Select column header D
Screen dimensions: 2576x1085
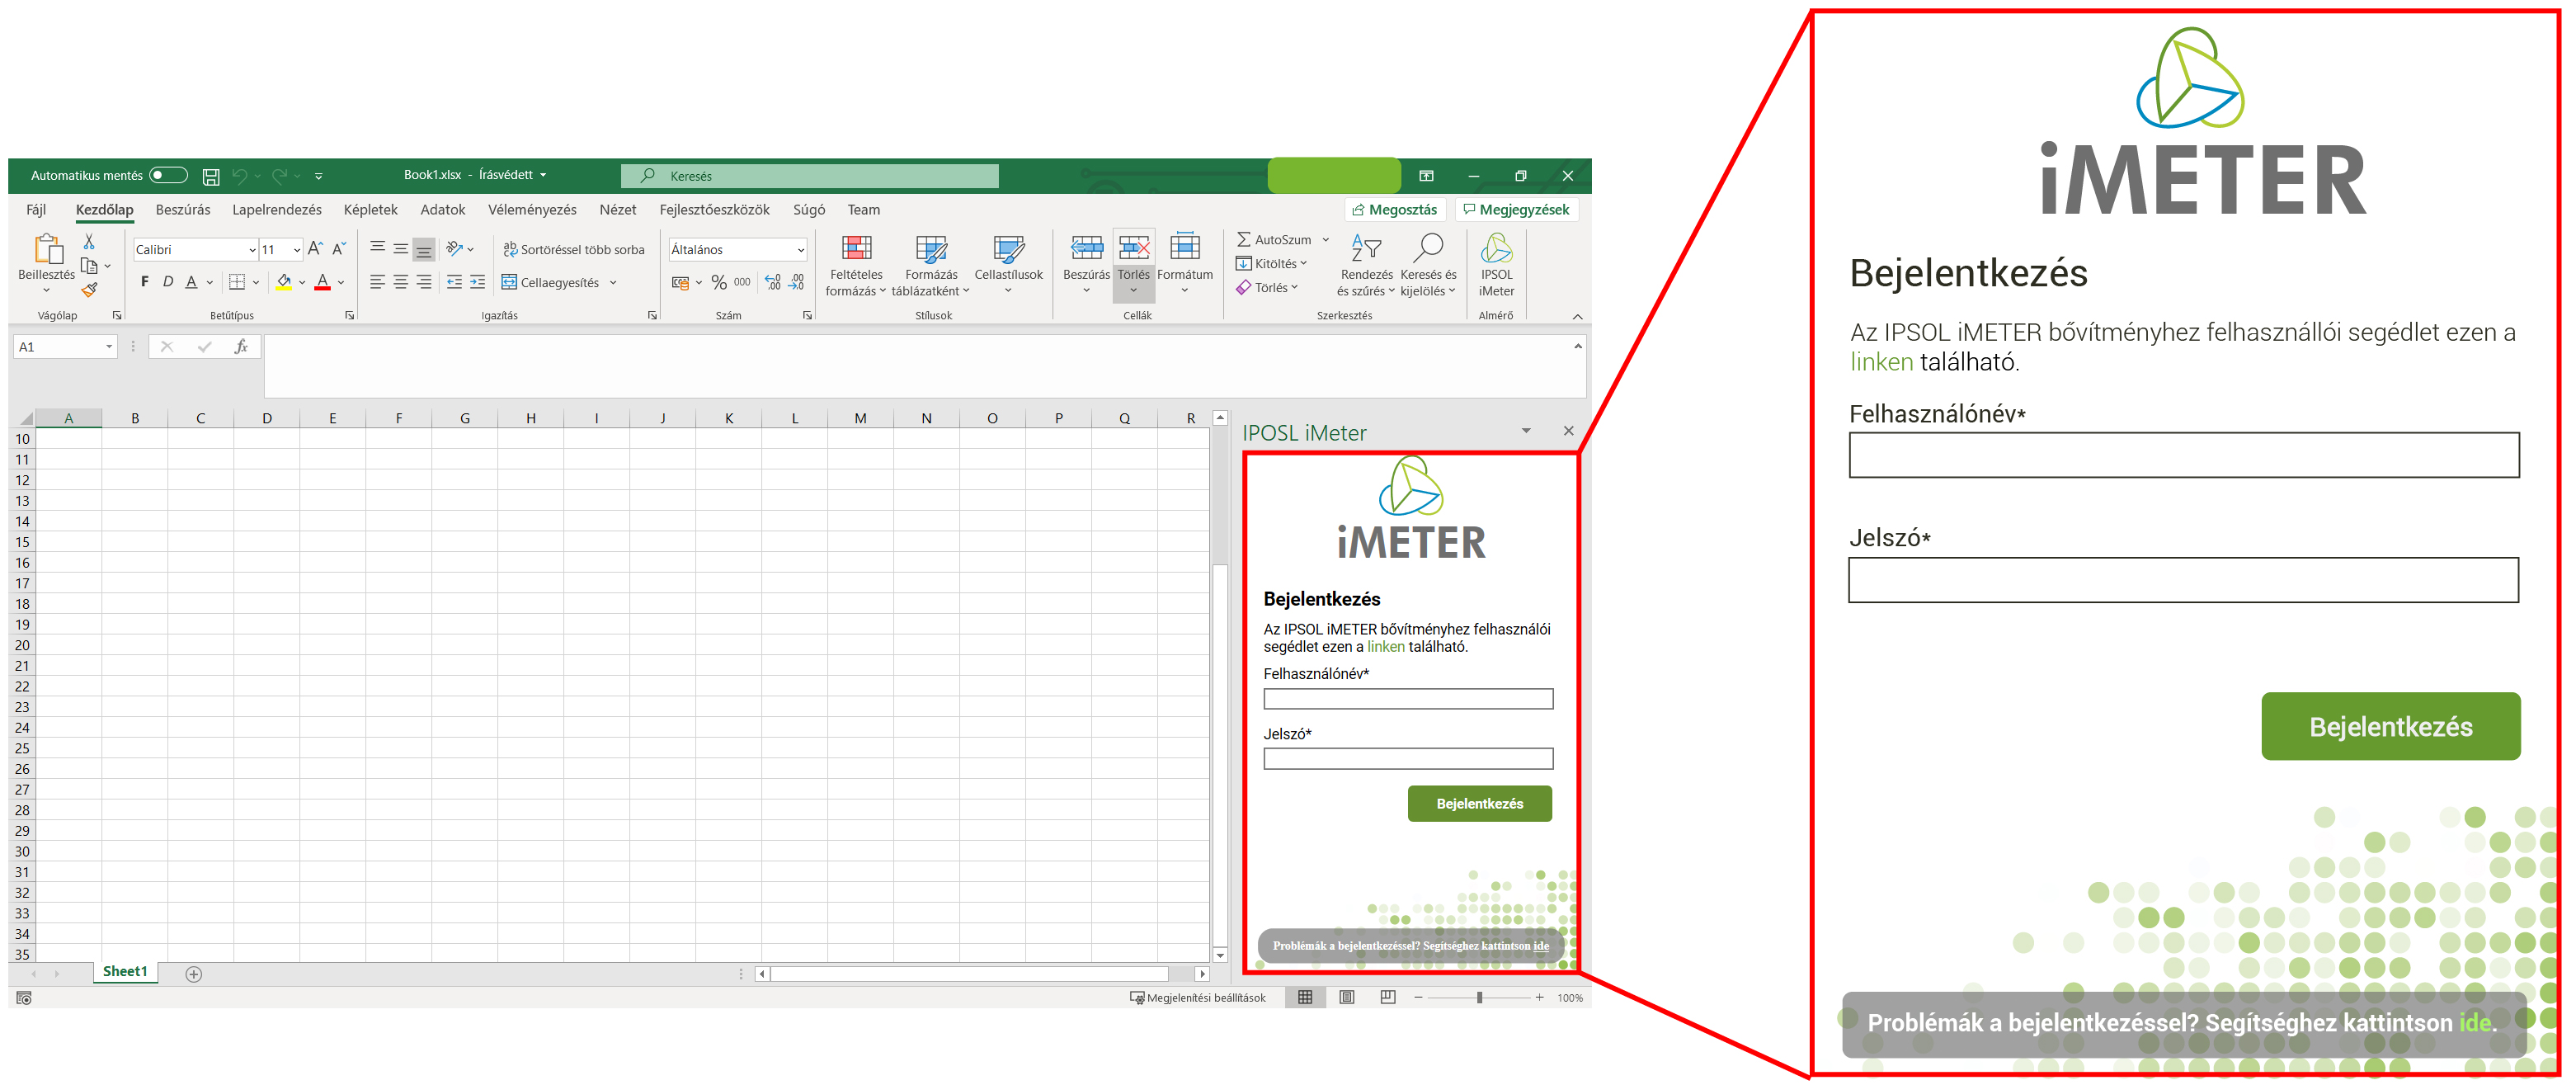tap(267, 418)
